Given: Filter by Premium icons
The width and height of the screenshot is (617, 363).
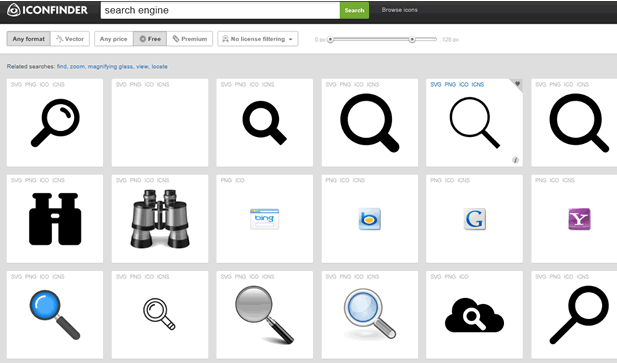Looking at the screenshot, I should click(190, 39).
